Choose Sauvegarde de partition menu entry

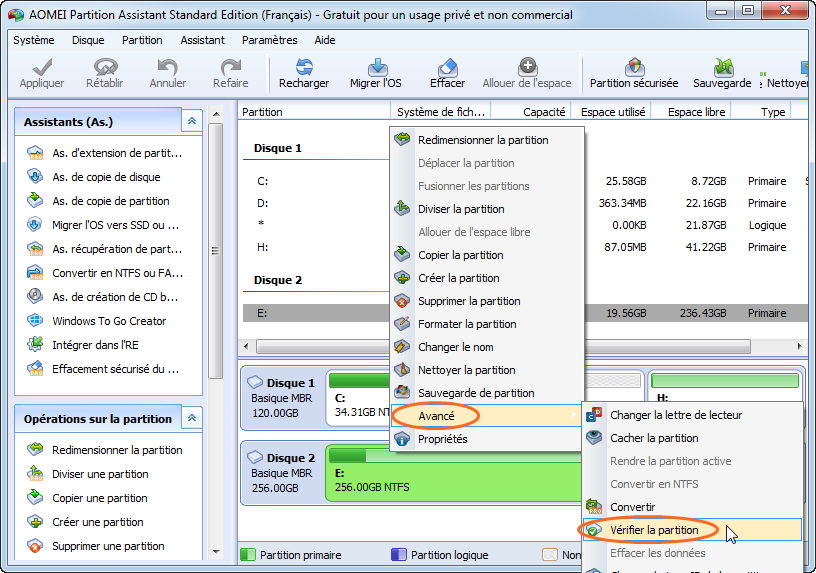click(x=486, y=393)
